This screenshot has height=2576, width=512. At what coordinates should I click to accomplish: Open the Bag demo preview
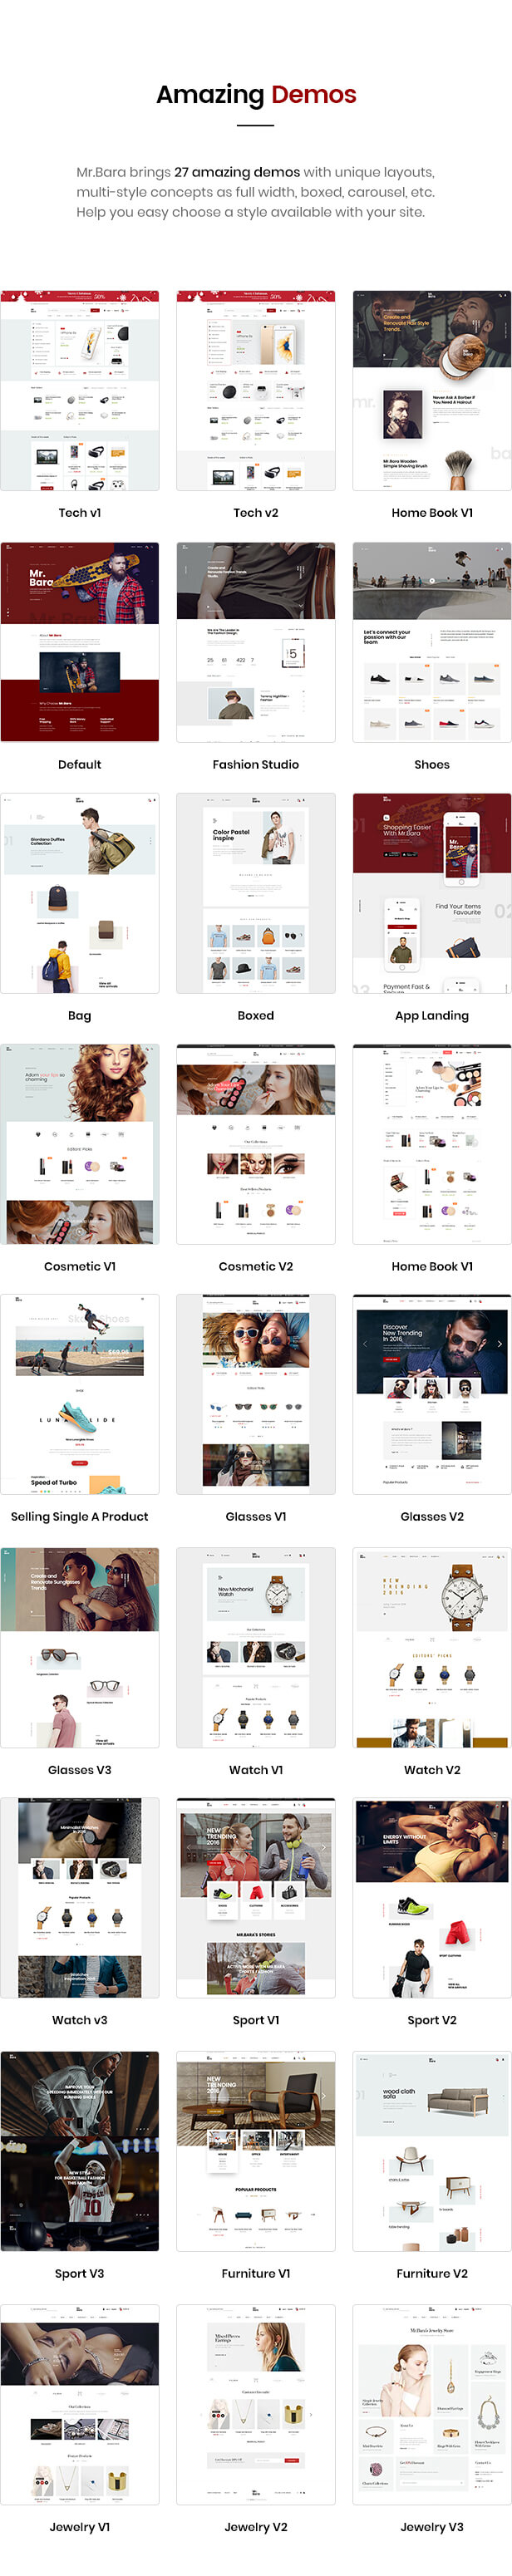pyautogui.click(x=80, y=892)
